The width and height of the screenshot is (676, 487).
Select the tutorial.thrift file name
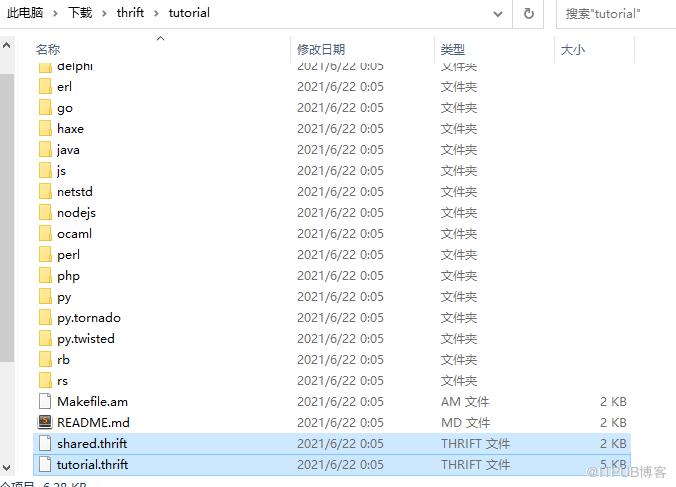(x=92, y=465)
